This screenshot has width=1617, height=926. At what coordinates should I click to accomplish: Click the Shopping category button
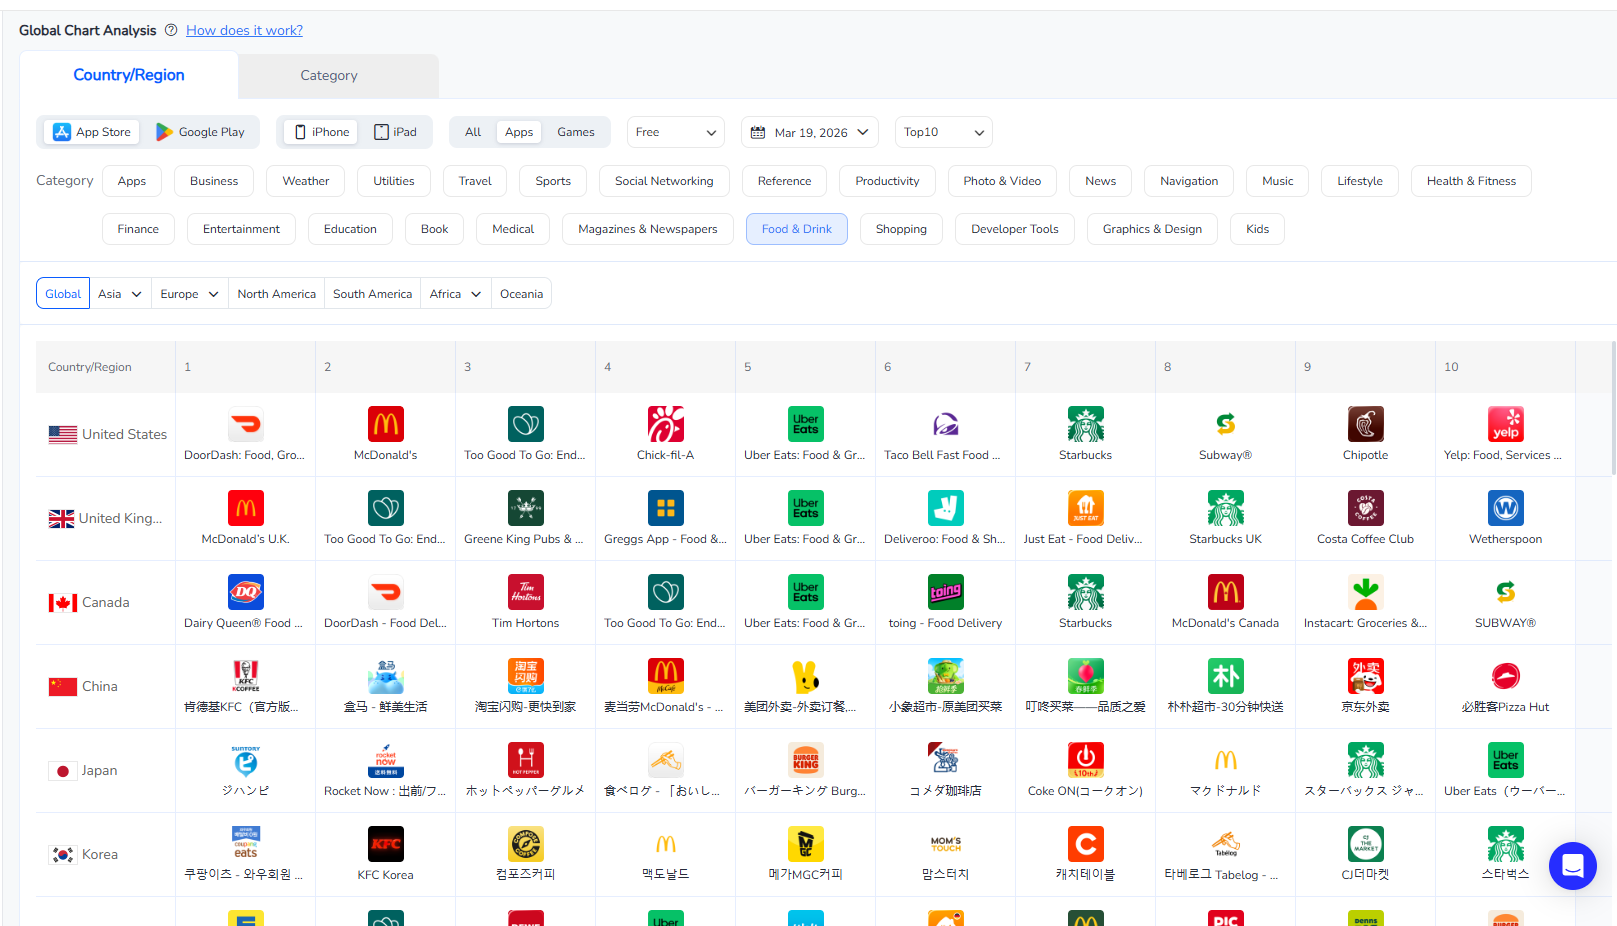click(x=900, y=228)
